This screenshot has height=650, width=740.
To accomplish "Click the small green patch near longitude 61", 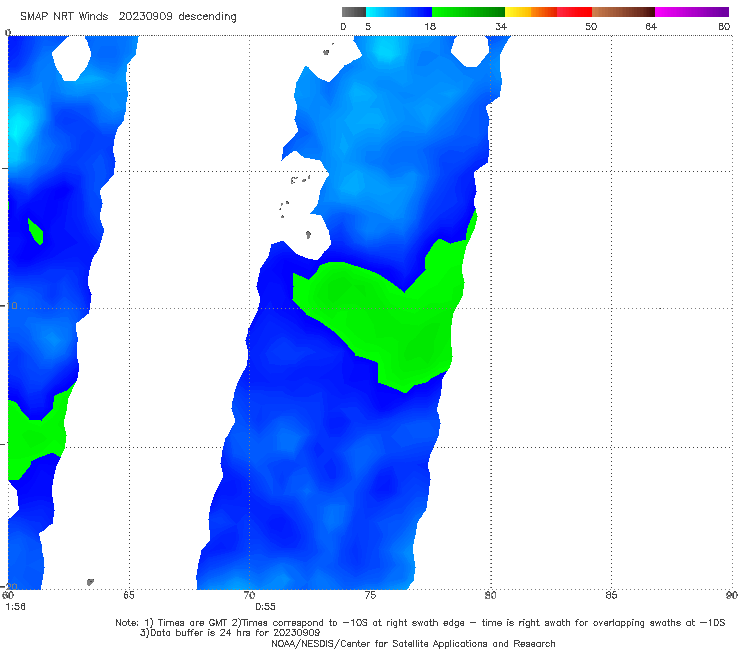I will (35, 231).
